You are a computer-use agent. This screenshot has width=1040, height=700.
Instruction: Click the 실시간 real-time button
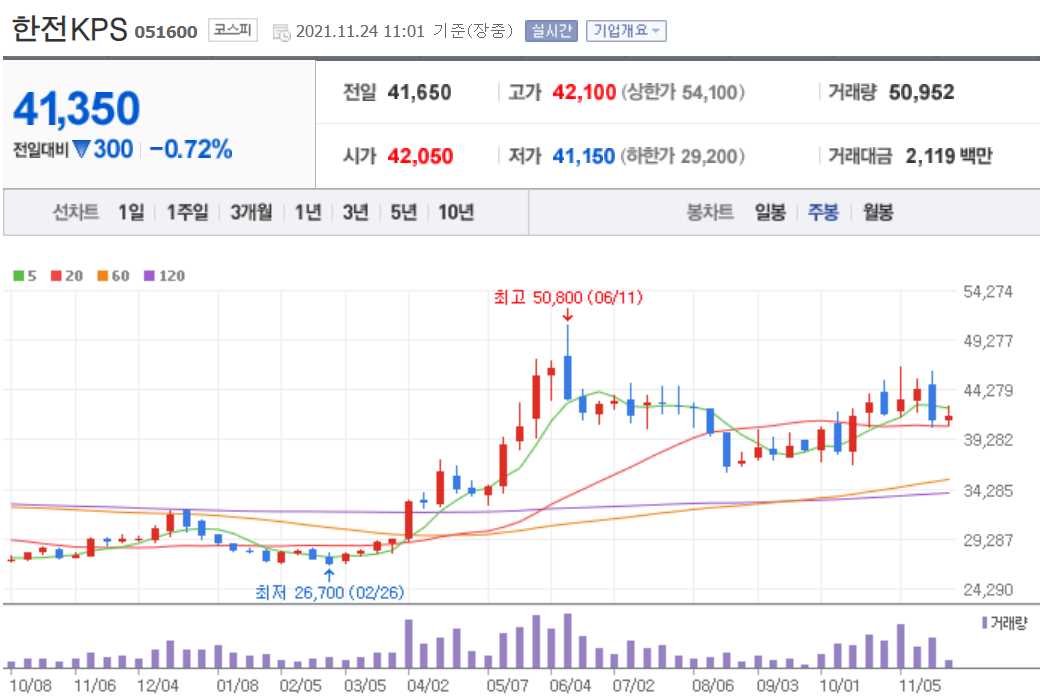coord(551,31)
